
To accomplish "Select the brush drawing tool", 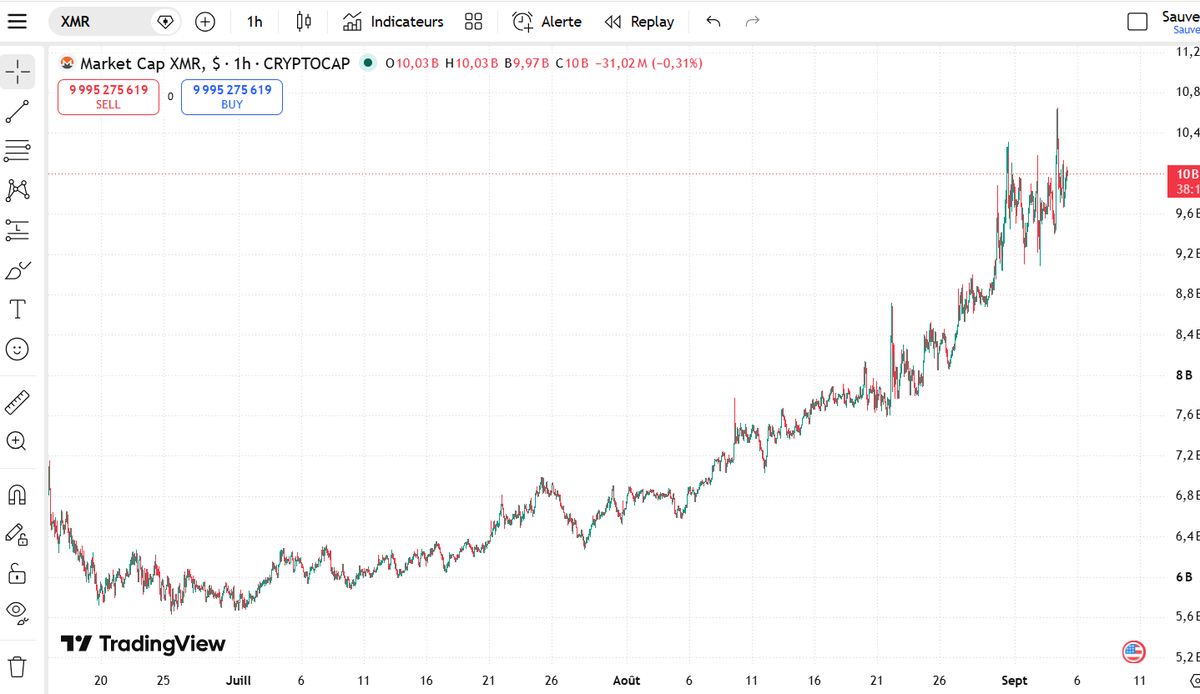I will pos(17,270).
